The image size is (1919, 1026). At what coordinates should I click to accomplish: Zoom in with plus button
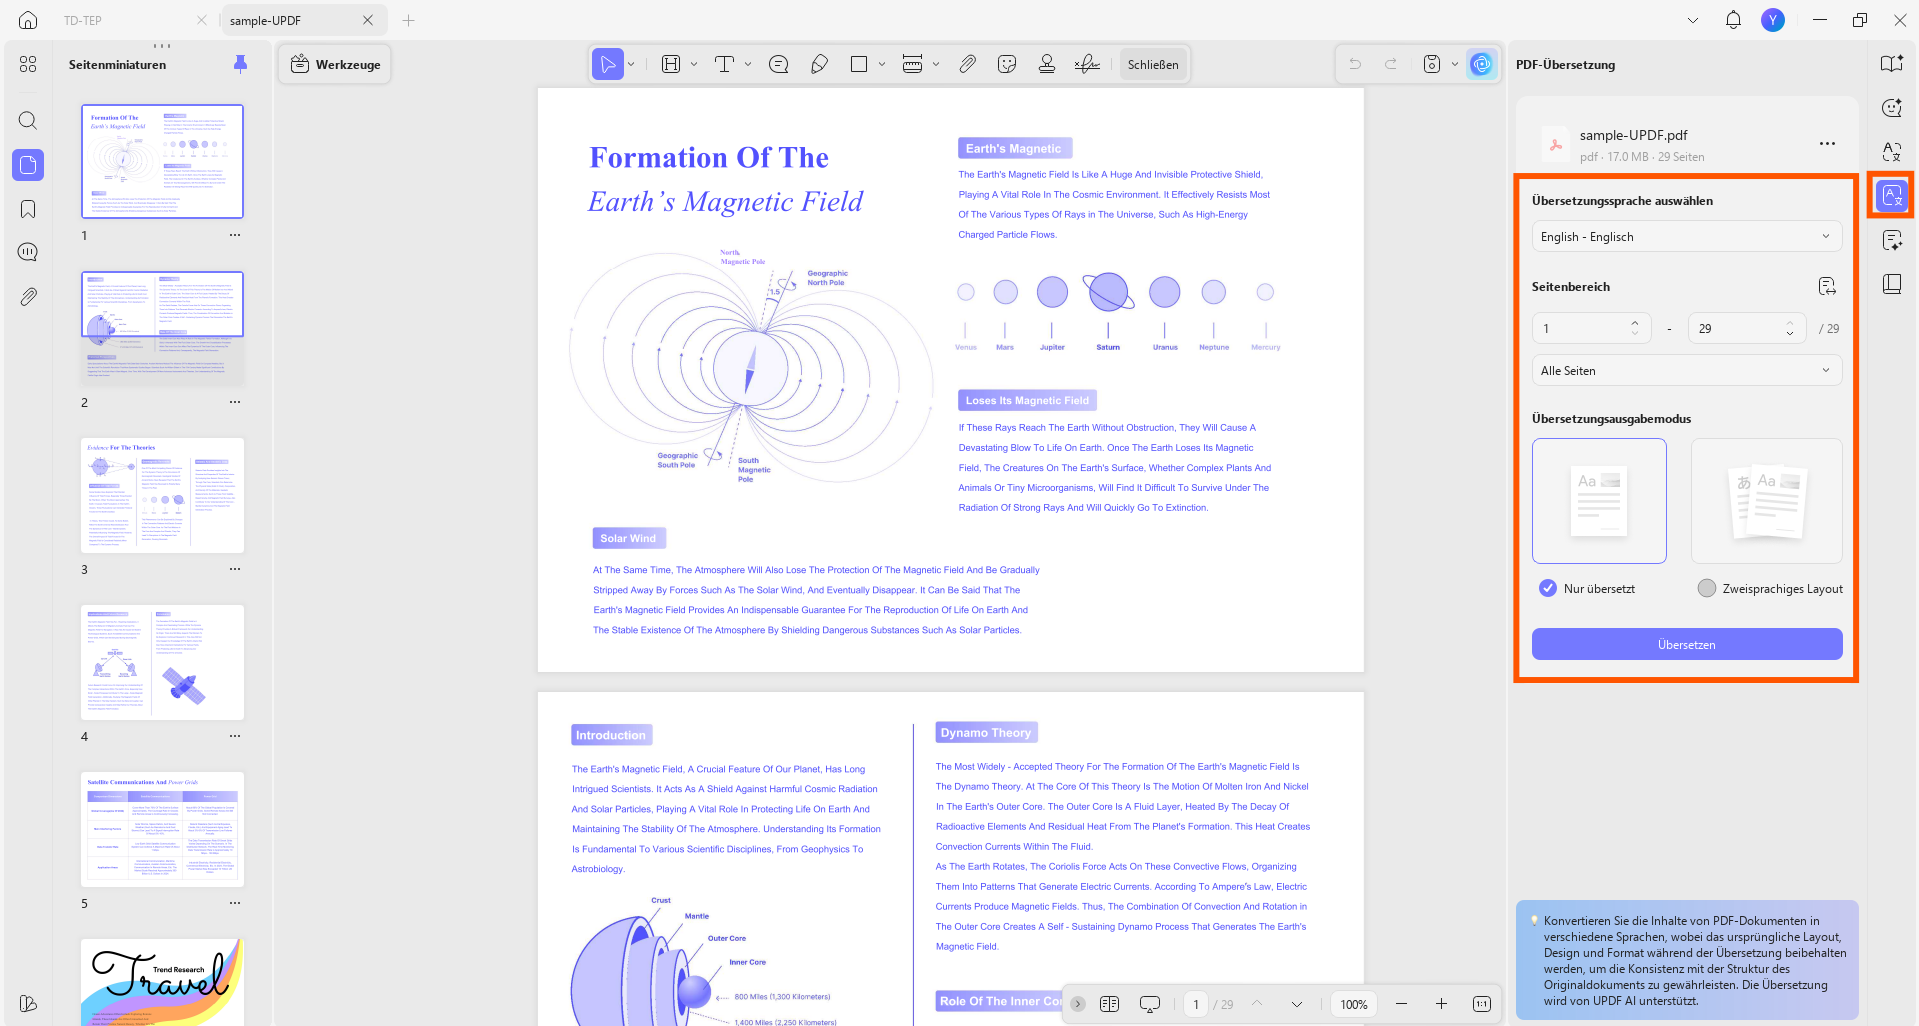point(1441,1004)
